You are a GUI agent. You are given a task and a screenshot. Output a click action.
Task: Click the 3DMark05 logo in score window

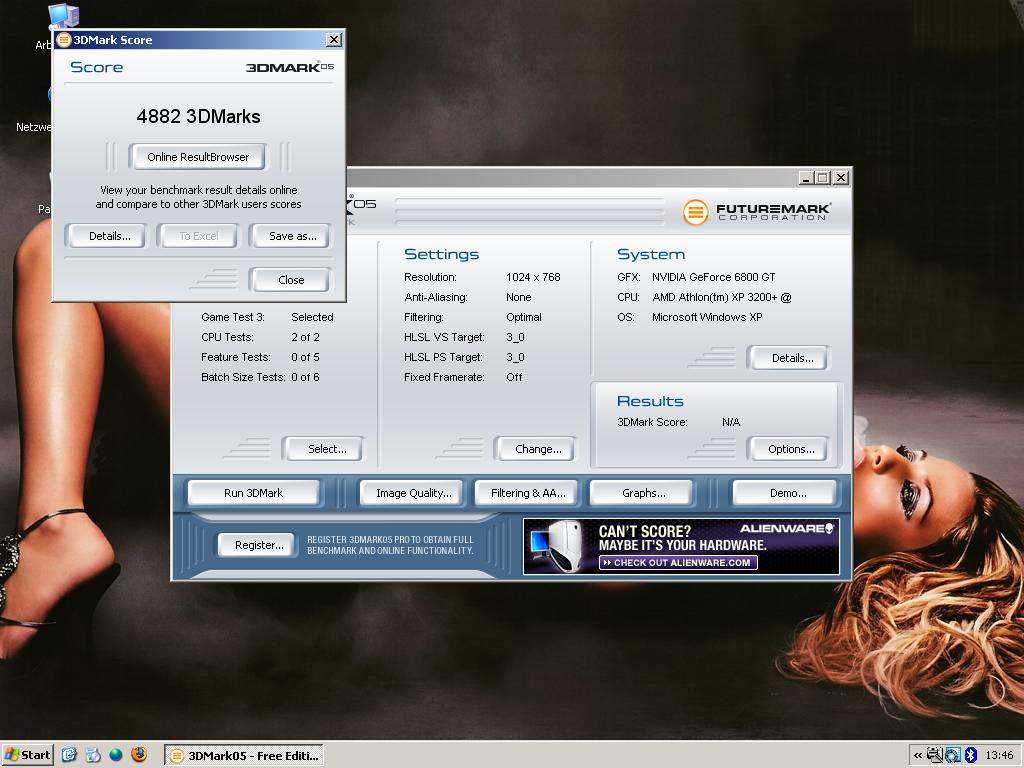(x=289, y=67)
